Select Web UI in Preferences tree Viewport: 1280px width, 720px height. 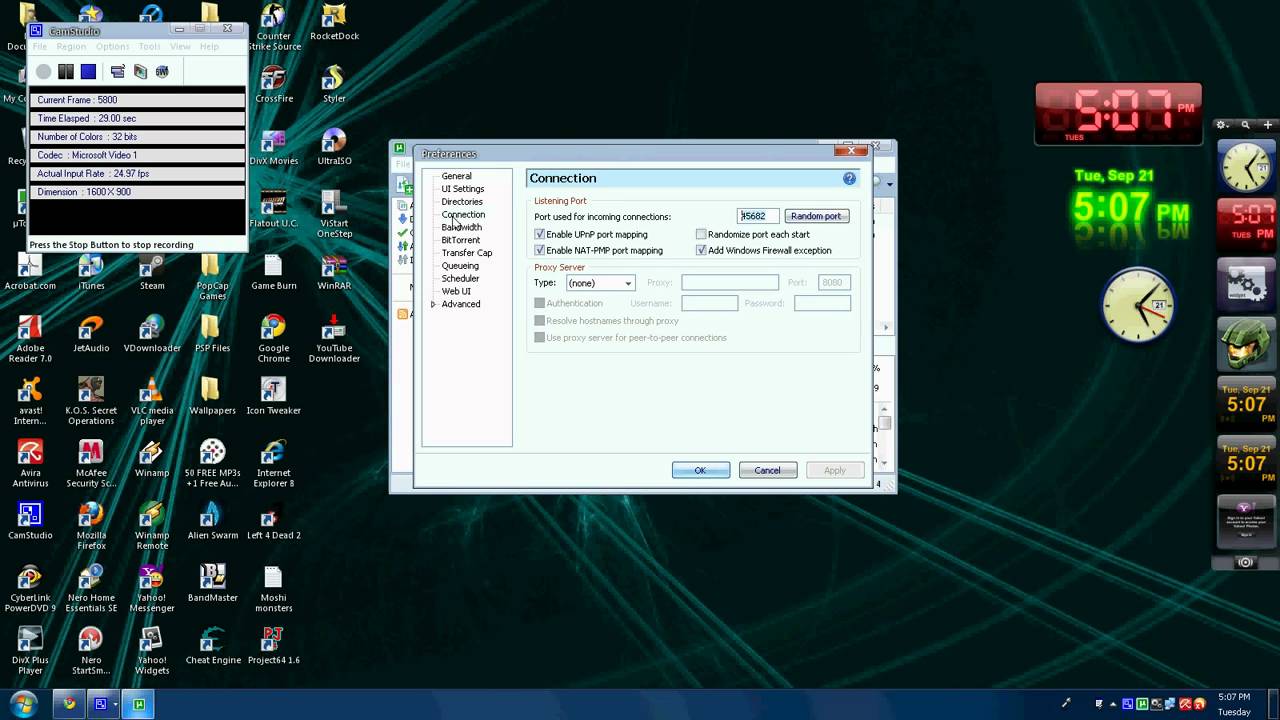[456, 291]
